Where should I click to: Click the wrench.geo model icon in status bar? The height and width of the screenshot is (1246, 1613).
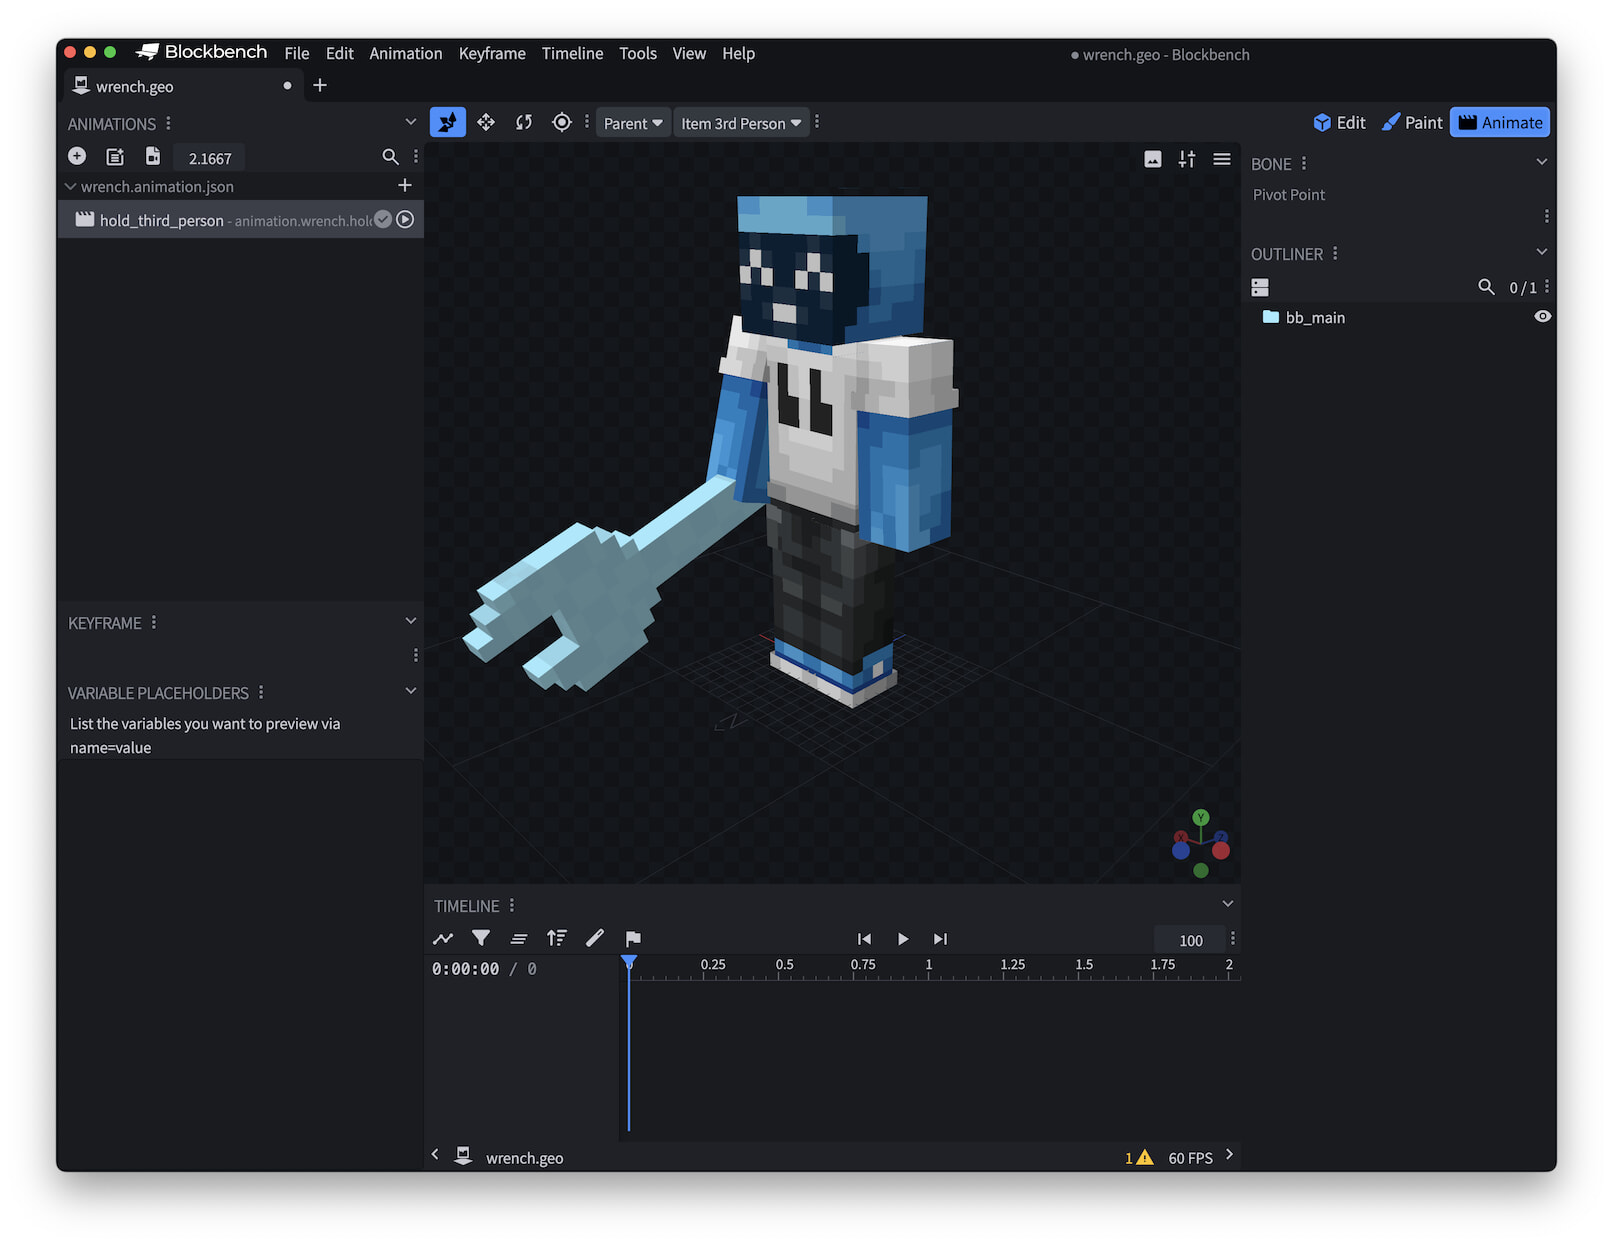tap(463, 1155)
